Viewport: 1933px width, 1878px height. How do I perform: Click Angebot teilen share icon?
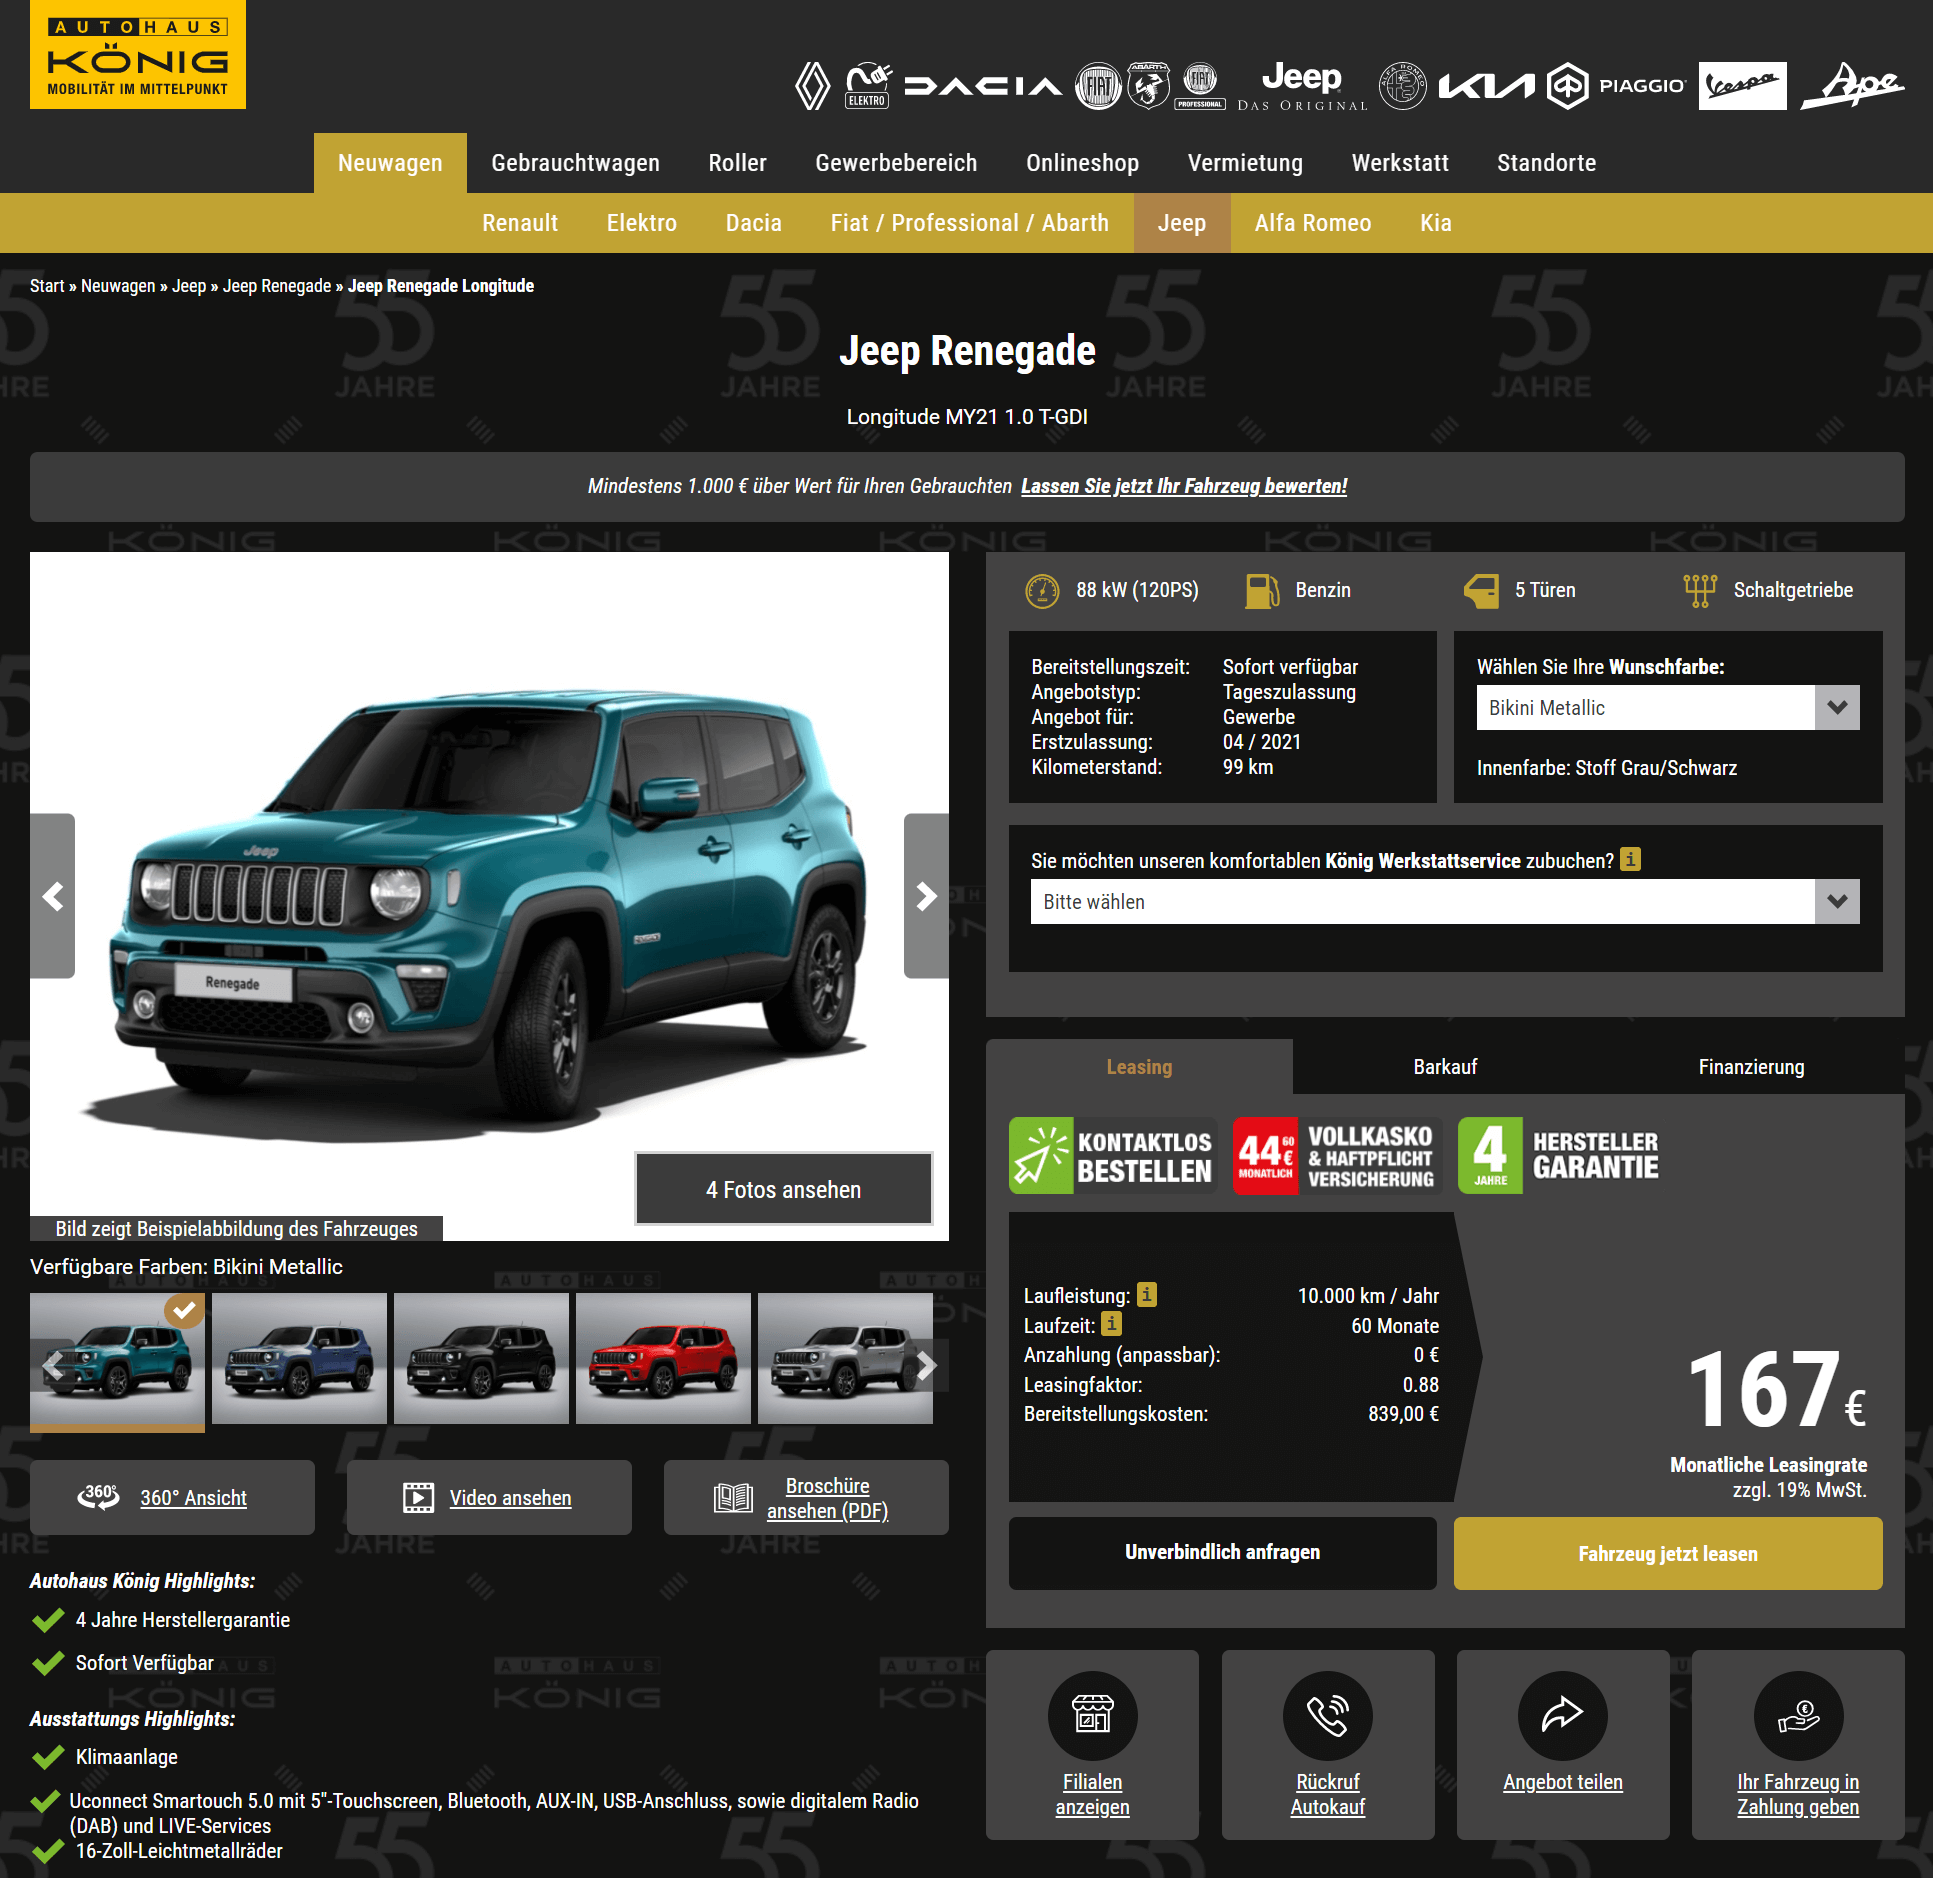(1563, 1716)
